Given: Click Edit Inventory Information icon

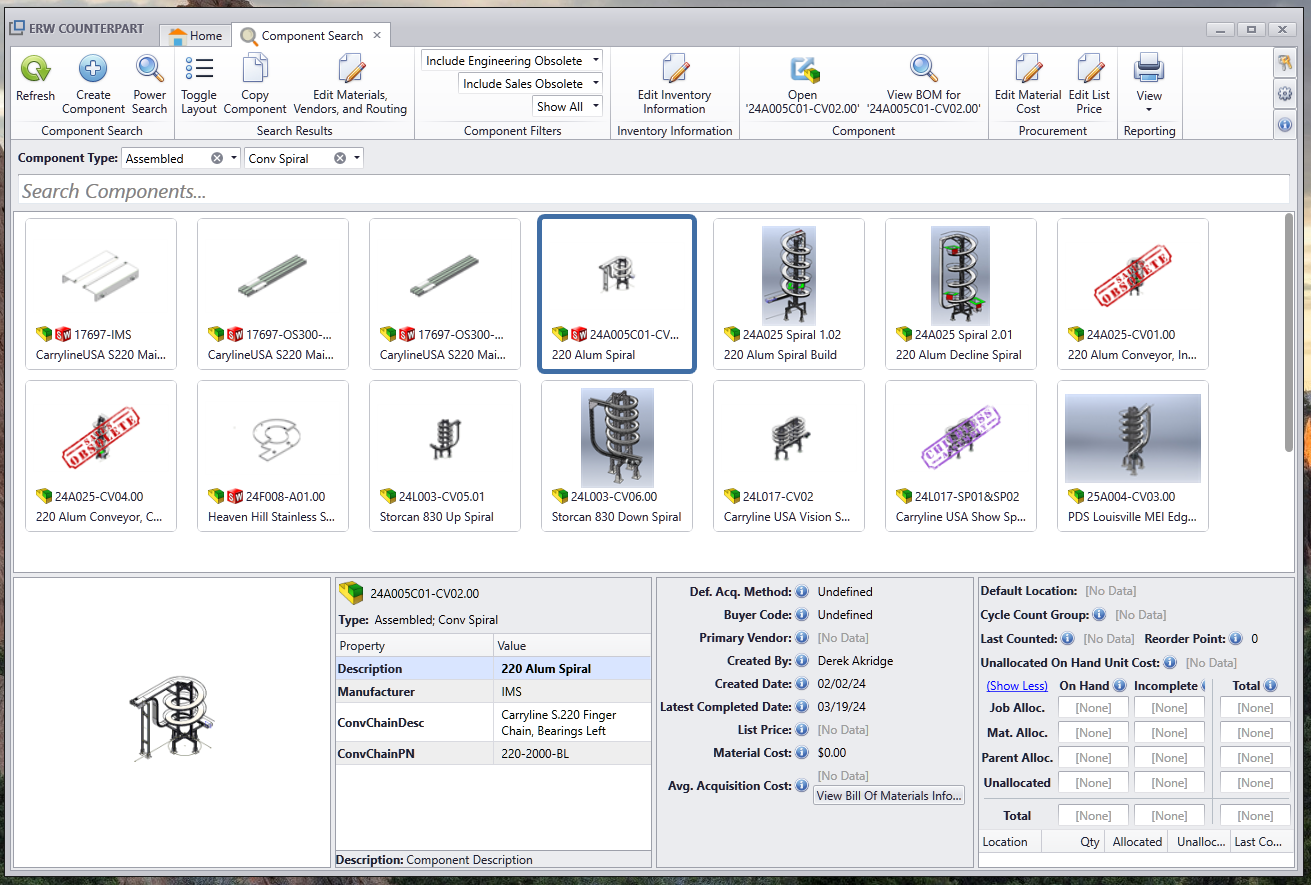Looking at the screenshot, I should [x=675, y=70].
